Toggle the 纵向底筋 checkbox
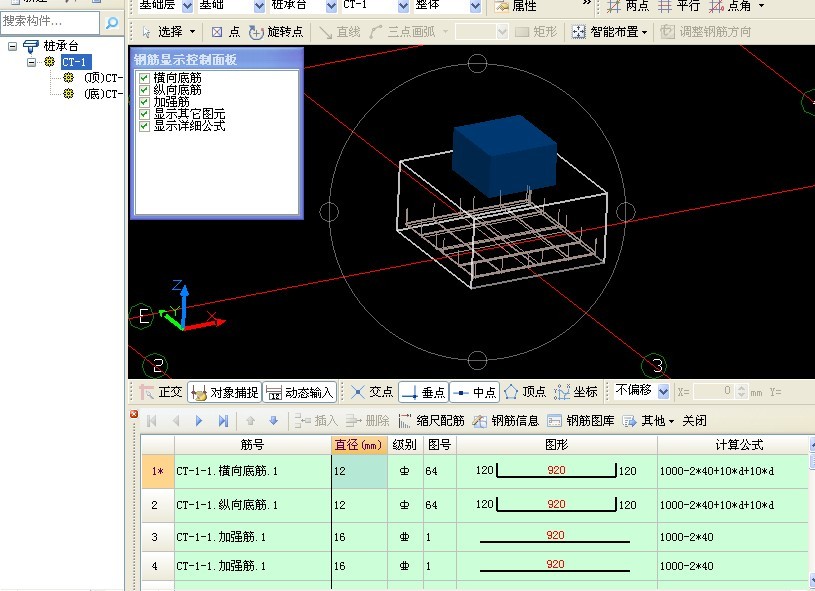This screenshot has height=591, width=815. point(144,90)
